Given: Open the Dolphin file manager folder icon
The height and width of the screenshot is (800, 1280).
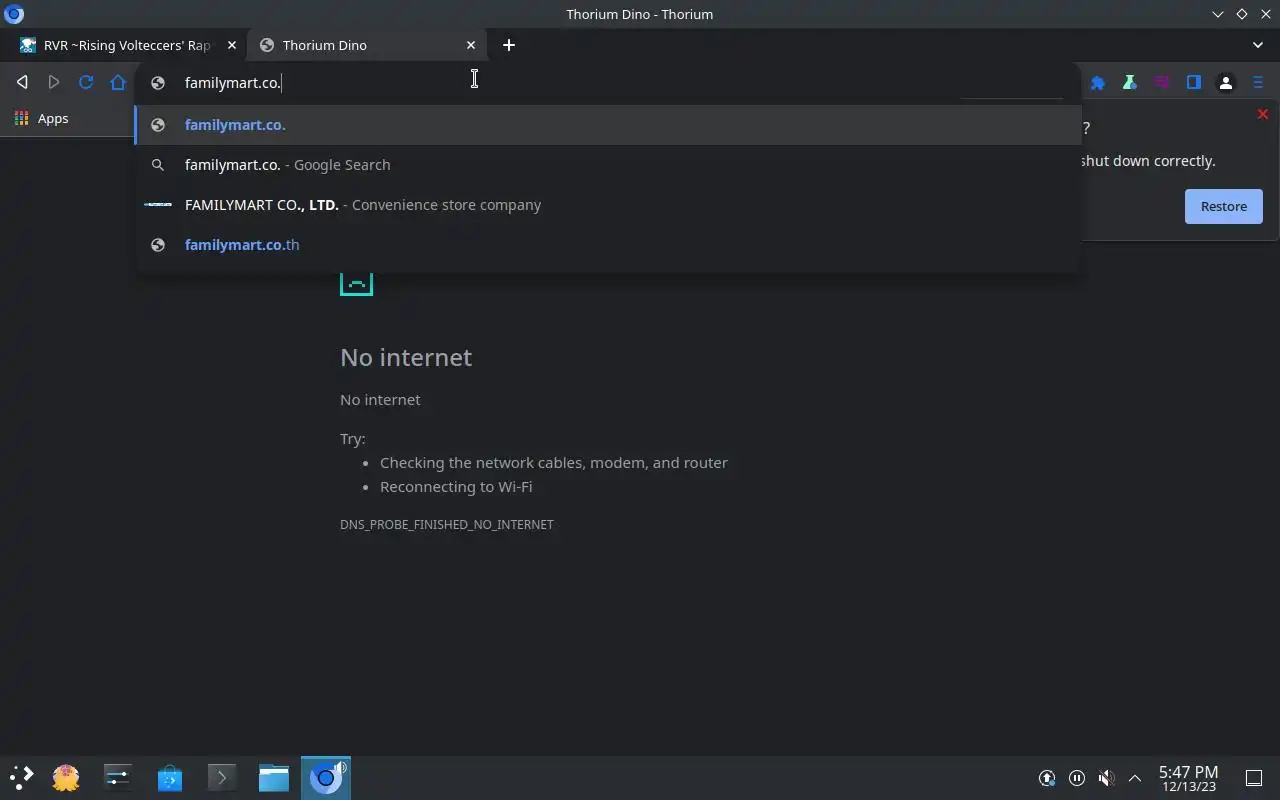Looking at the screenshot, I should tap(274, 777).
